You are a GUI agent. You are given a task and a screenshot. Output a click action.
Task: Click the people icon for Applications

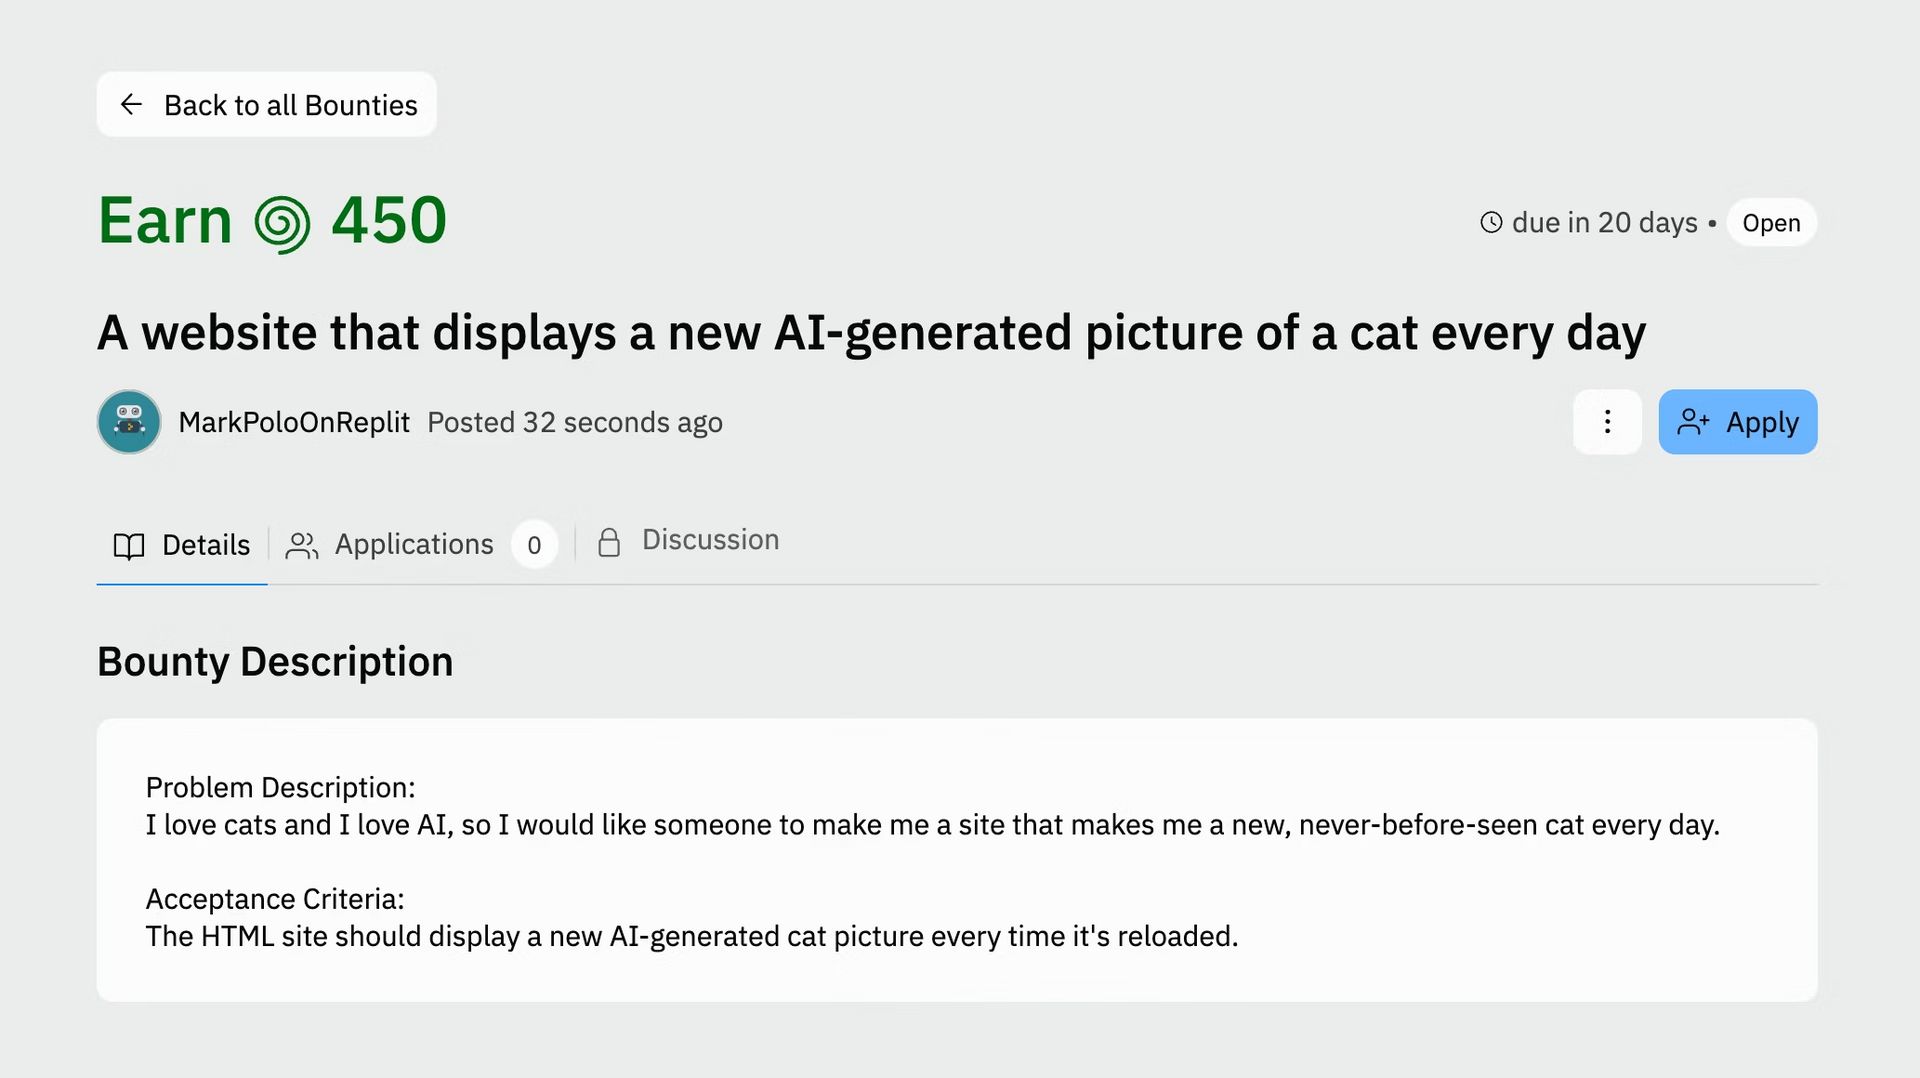[302, 545]
